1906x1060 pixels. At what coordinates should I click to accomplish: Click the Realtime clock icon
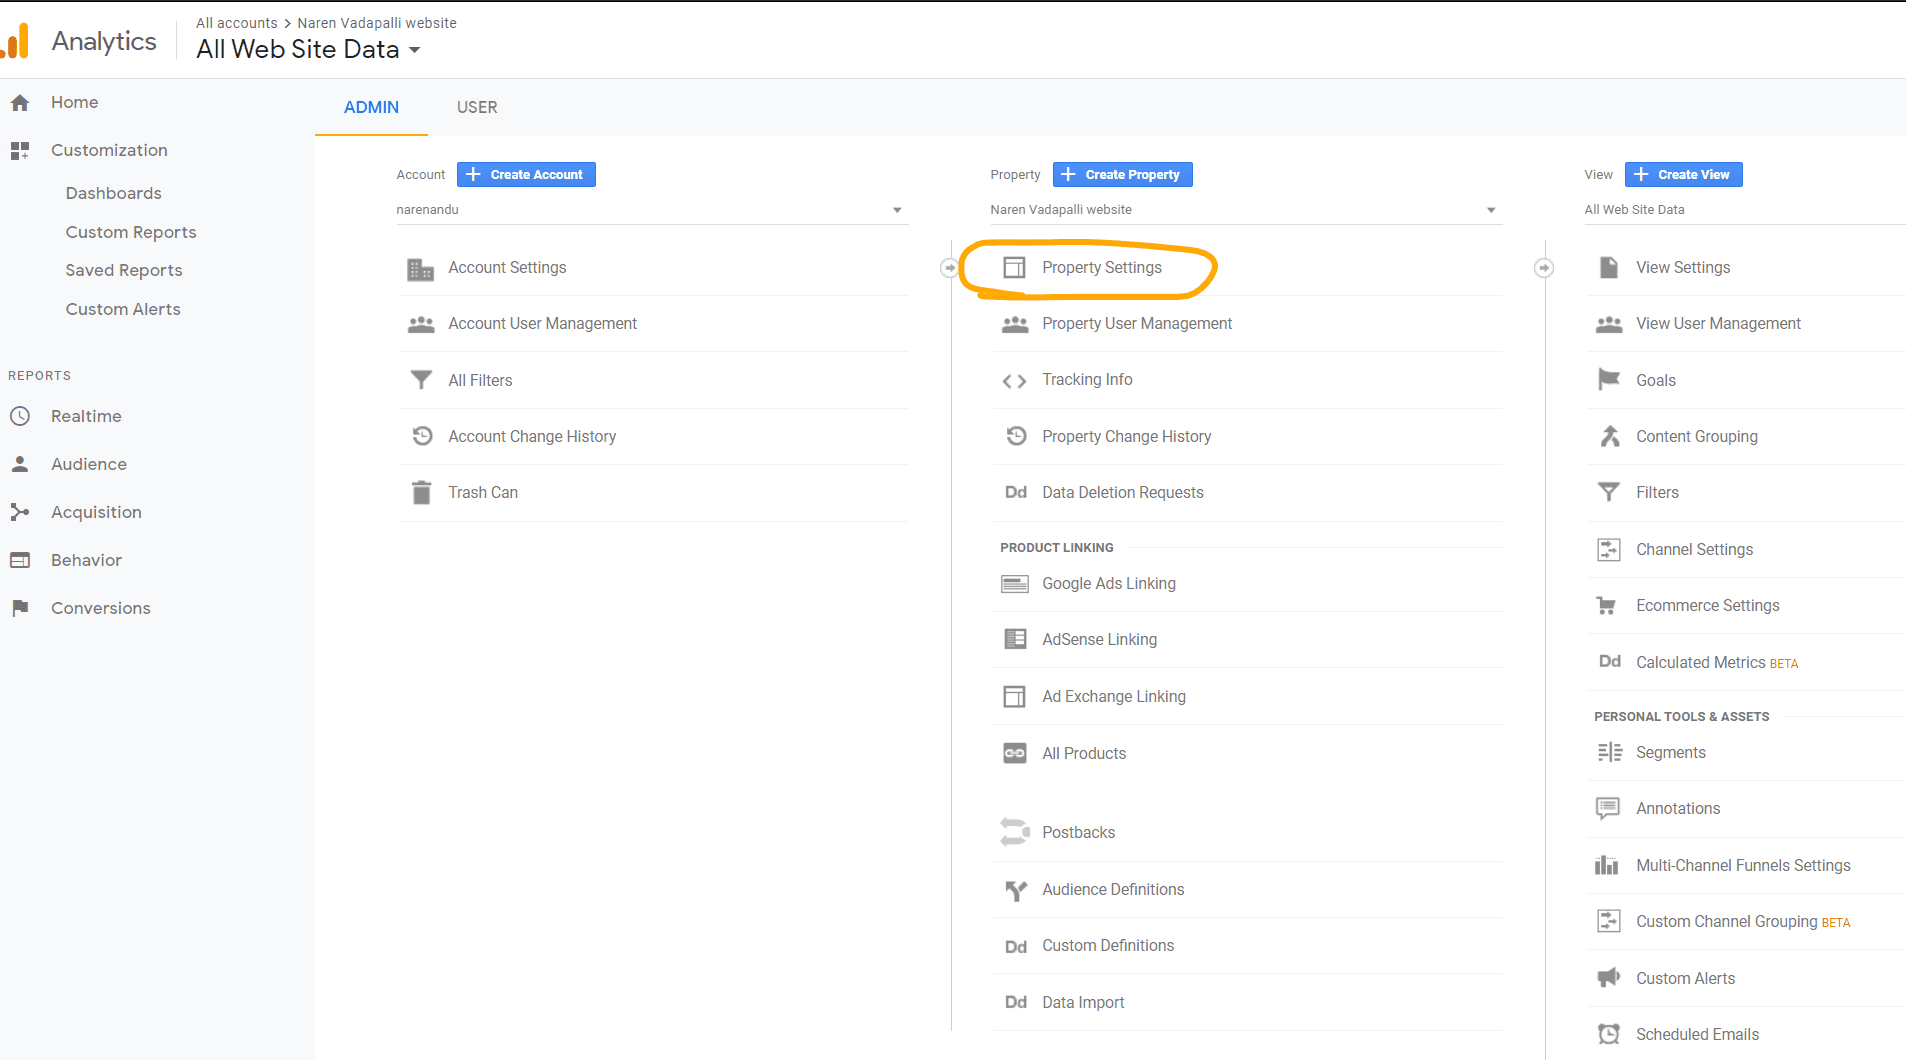(20, 416)
